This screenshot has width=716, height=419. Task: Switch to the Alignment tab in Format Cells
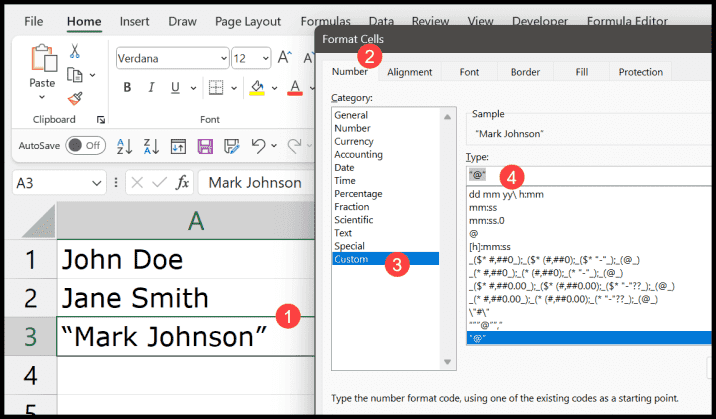(409, 72)
